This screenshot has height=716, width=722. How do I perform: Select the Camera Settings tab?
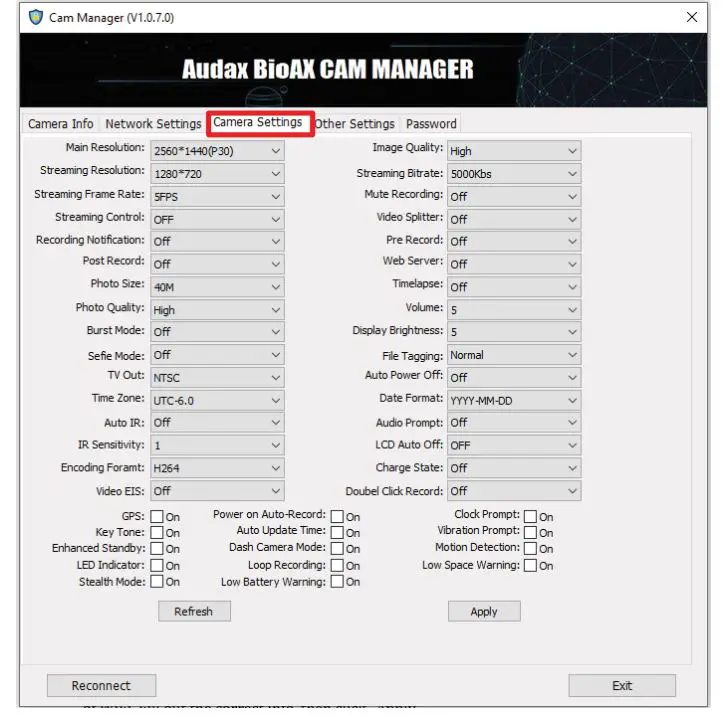(258, 122)
